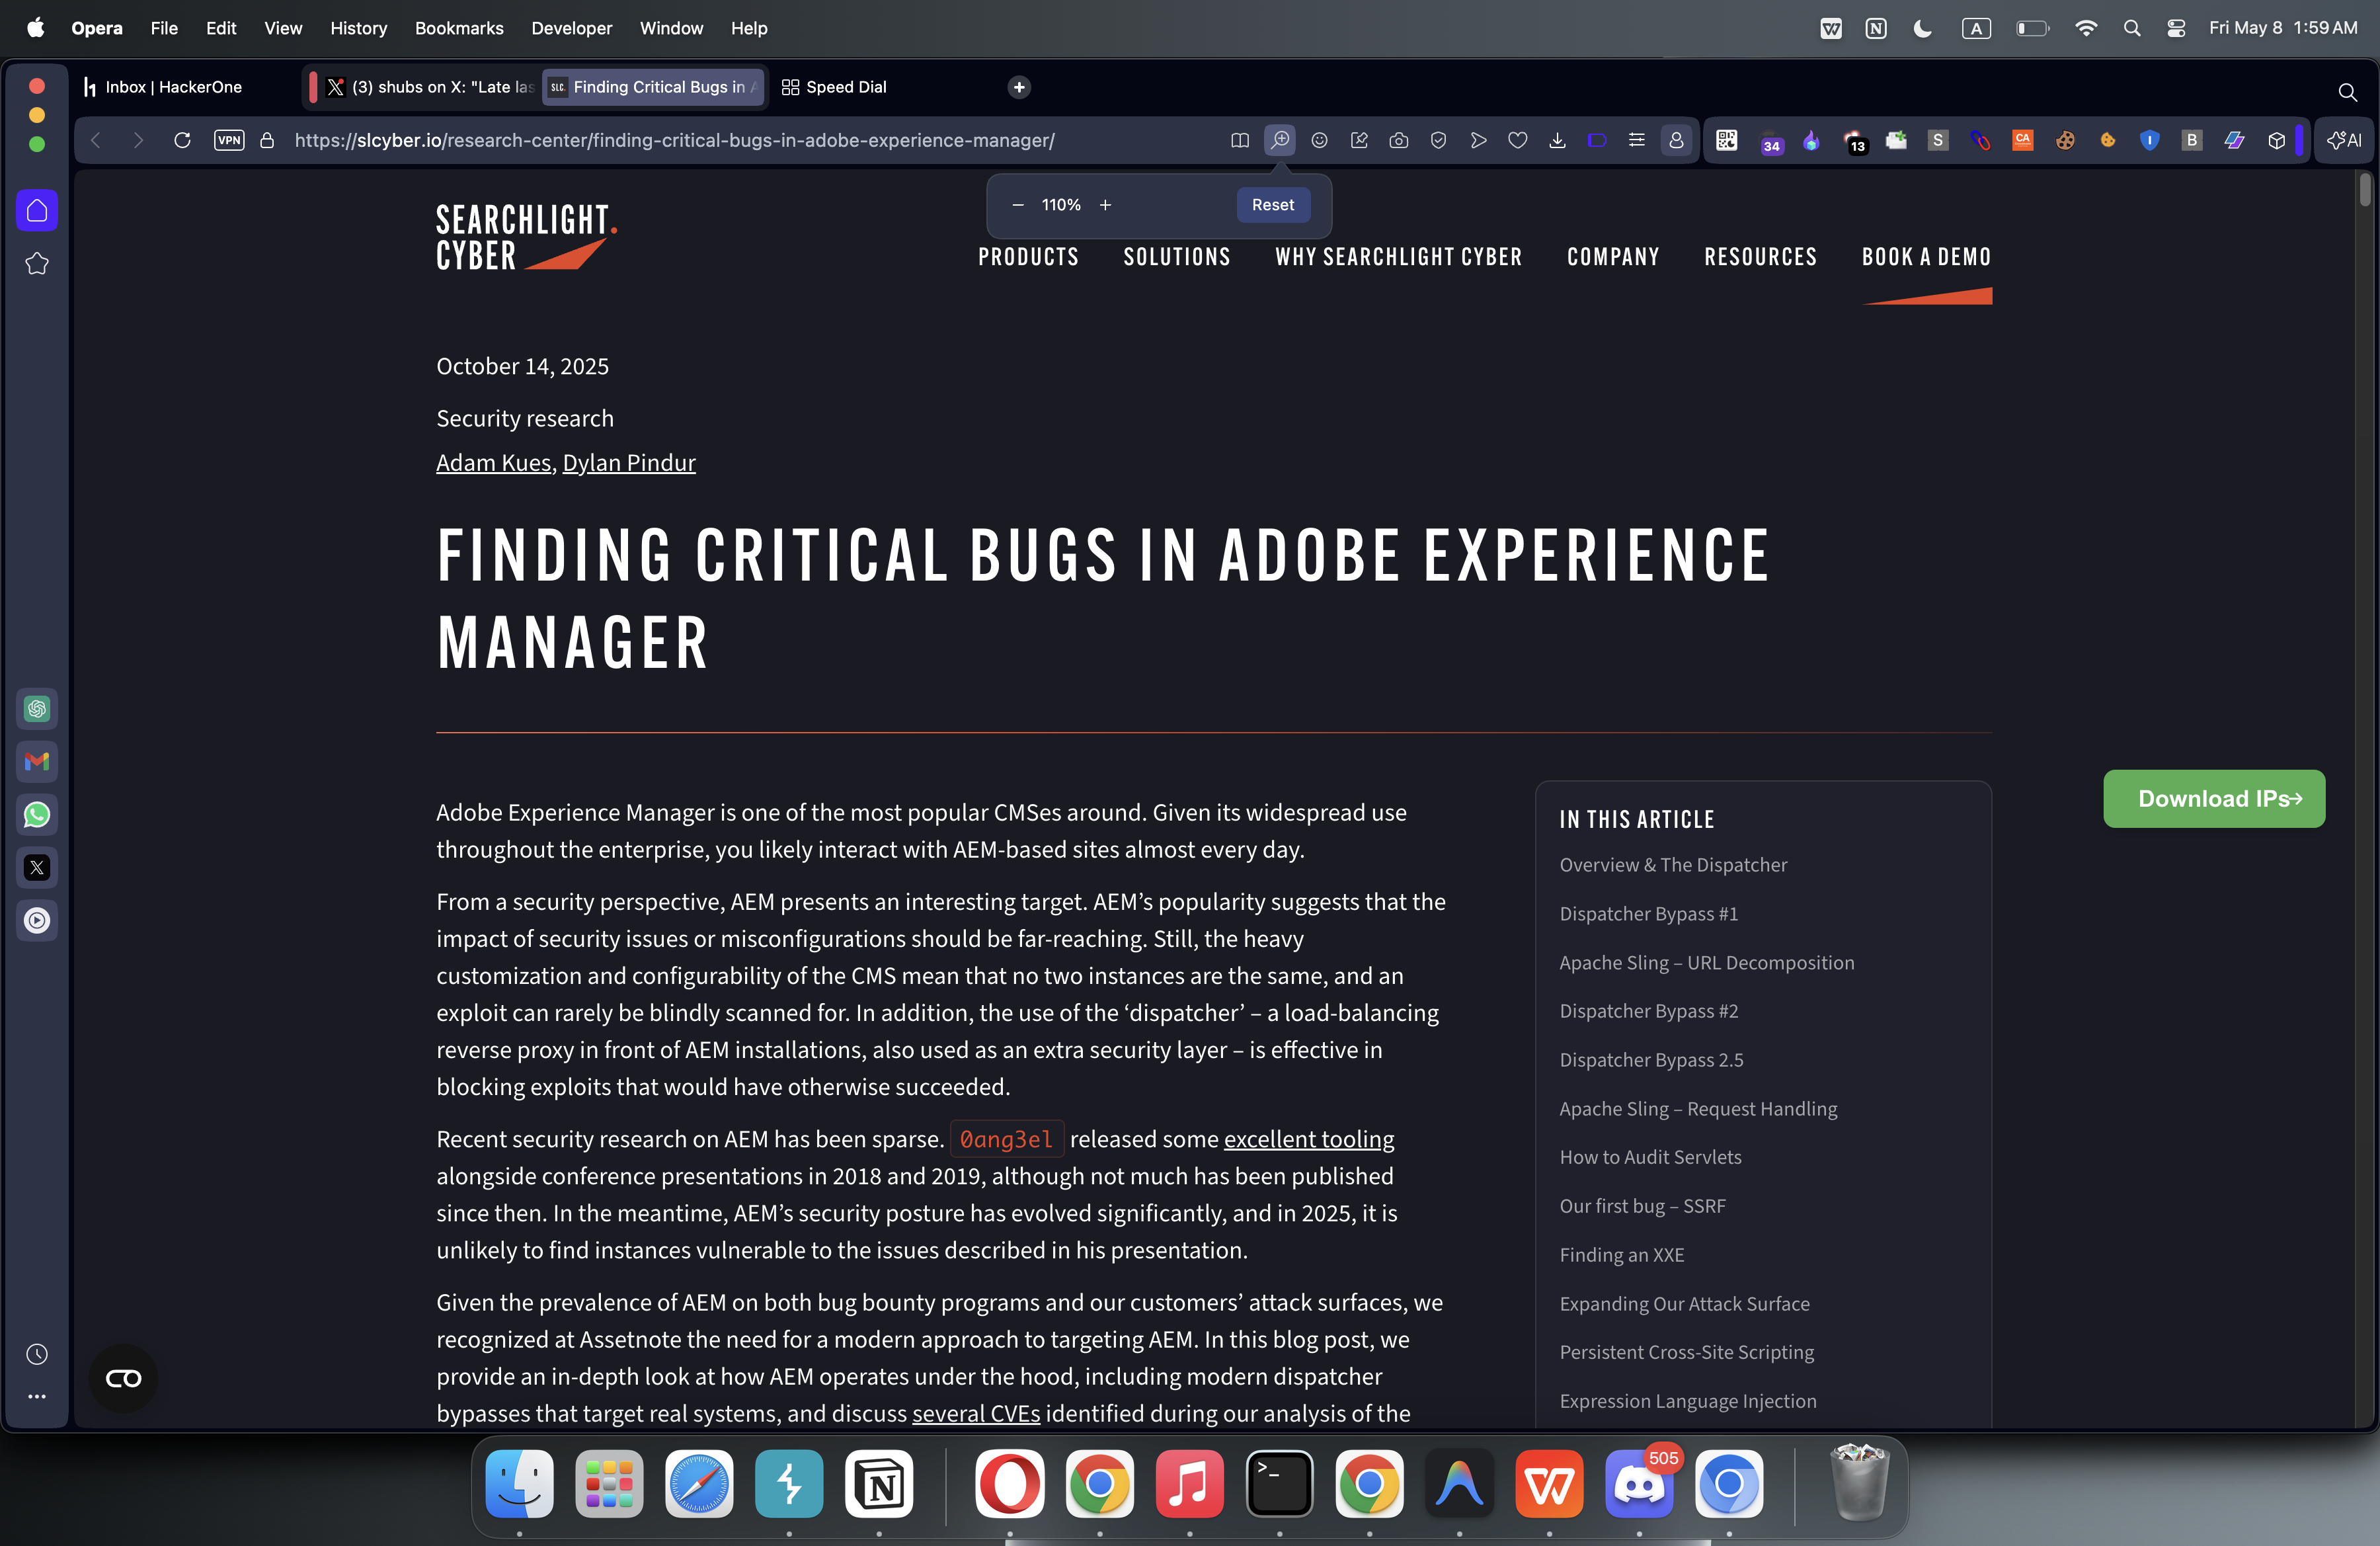Screen dimensions: 2380x1546
Task: Click the send flow arrow icon
Action: click(1478, 140)
